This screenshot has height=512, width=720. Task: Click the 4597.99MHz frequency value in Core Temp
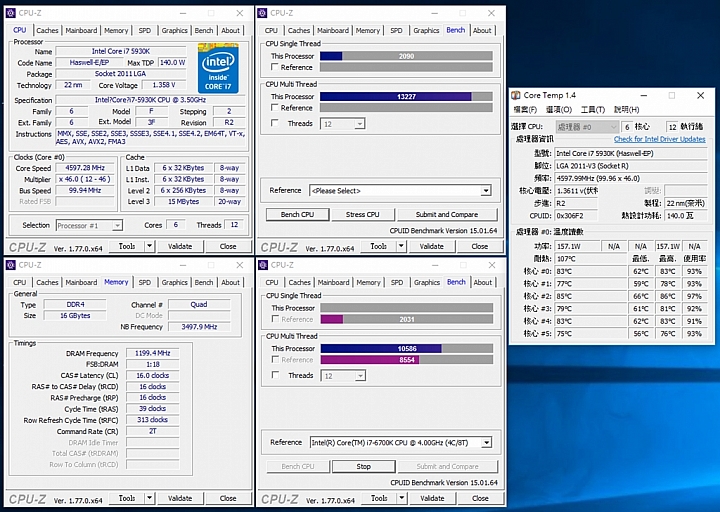pyautogui.click(x=631, y=178)
